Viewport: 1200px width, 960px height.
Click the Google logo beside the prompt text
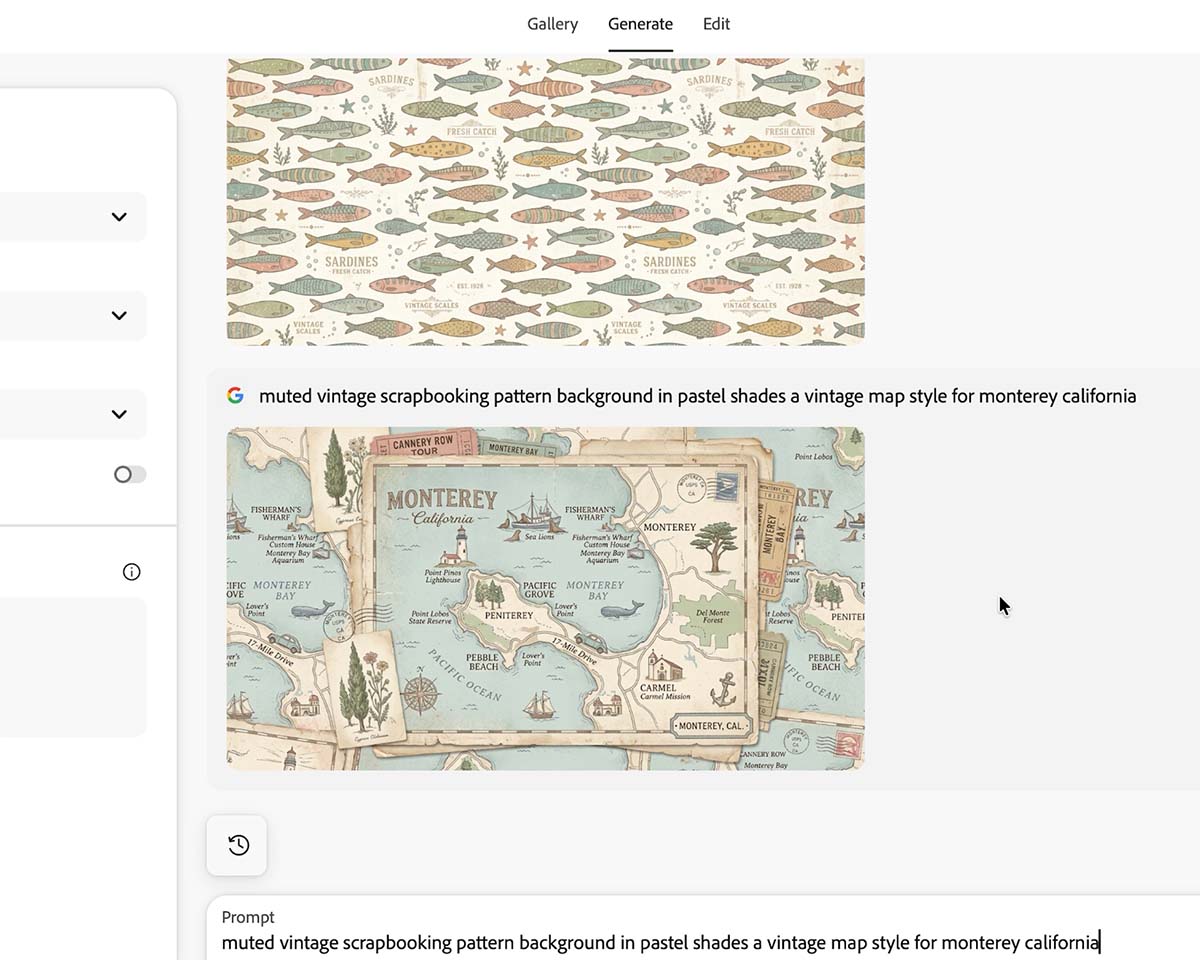[x=235, y=396]
